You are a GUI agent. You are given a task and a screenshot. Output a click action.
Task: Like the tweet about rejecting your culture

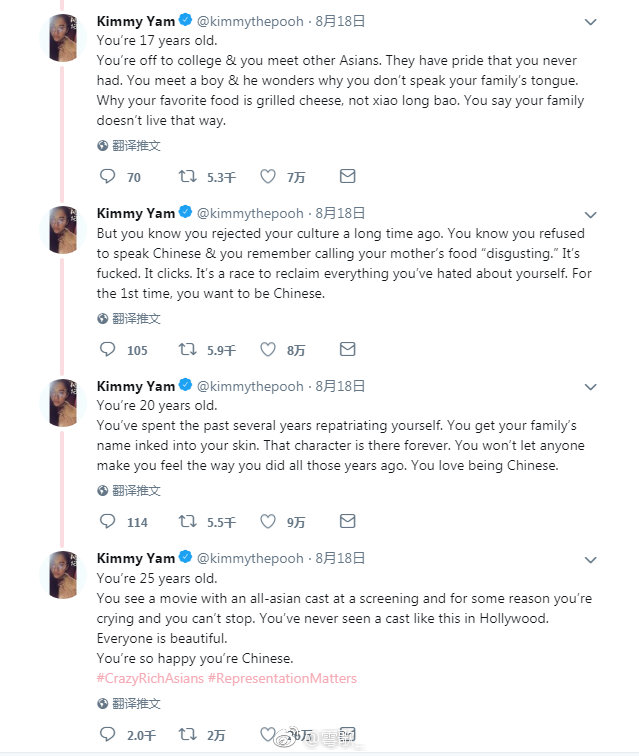pyautogui.click(x=268, y=349)
